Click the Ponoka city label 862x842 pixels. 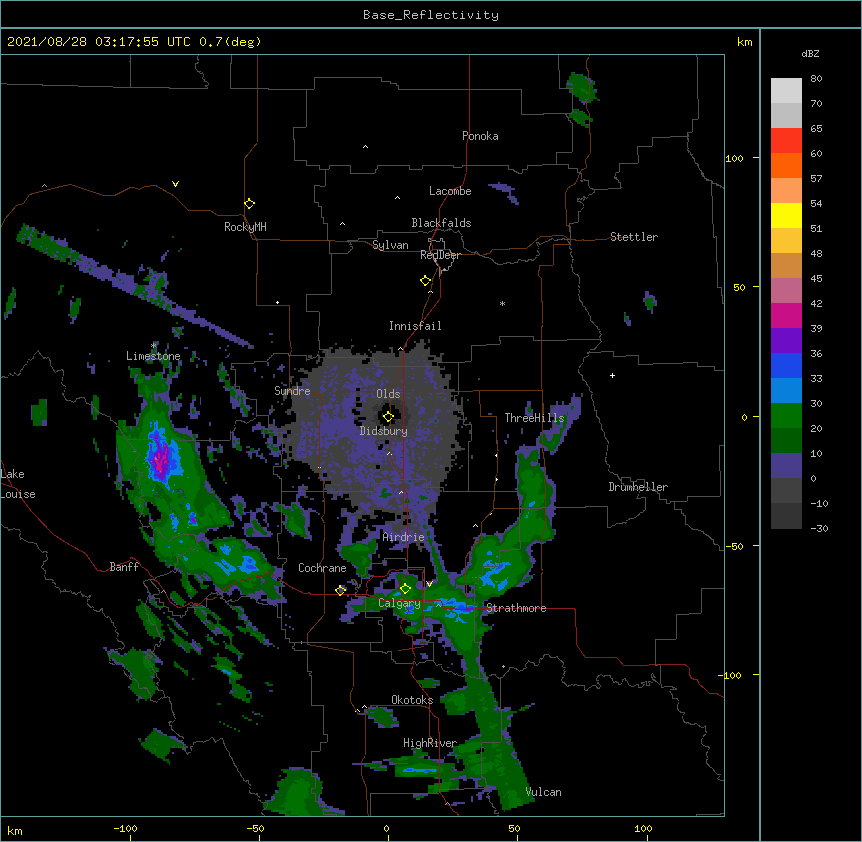(x=480, y=136)
